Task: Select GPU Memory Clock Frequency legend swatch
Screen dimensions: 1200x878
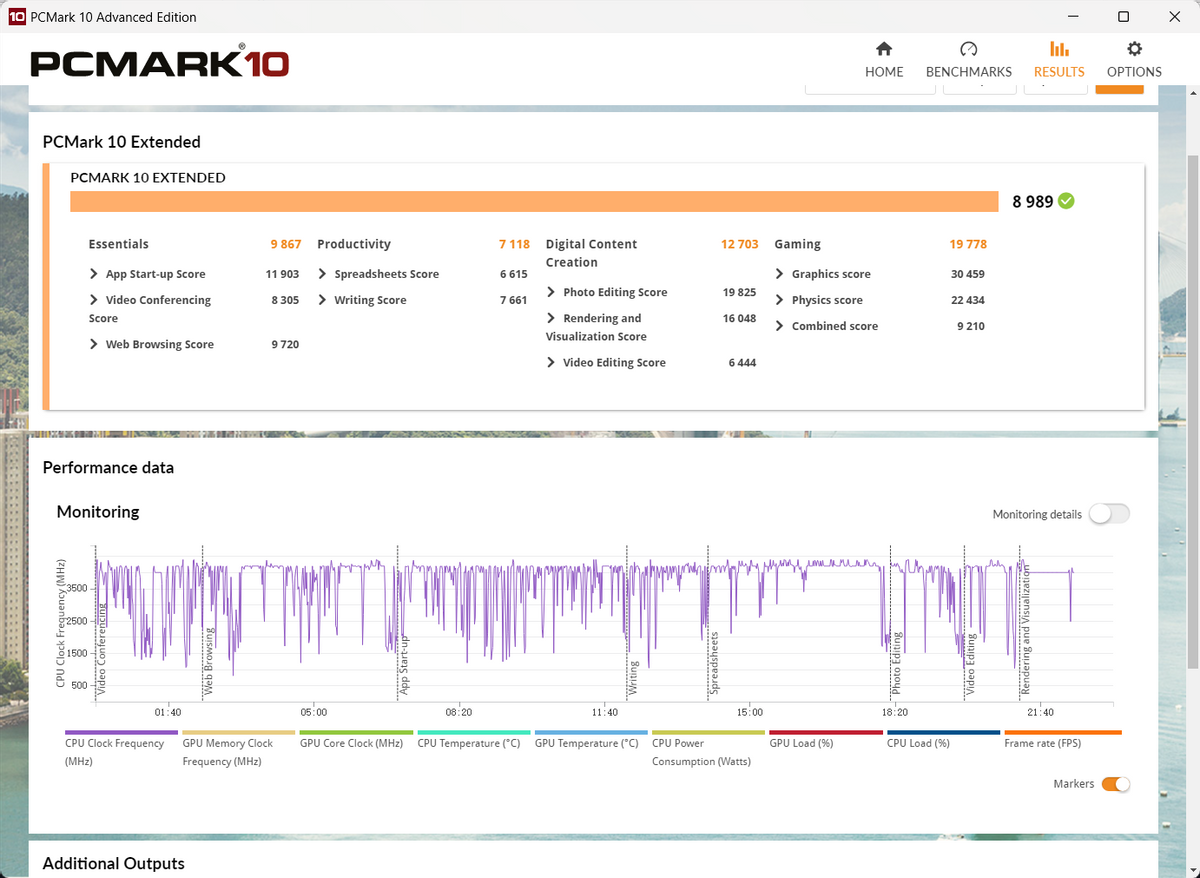Action: 238,733
